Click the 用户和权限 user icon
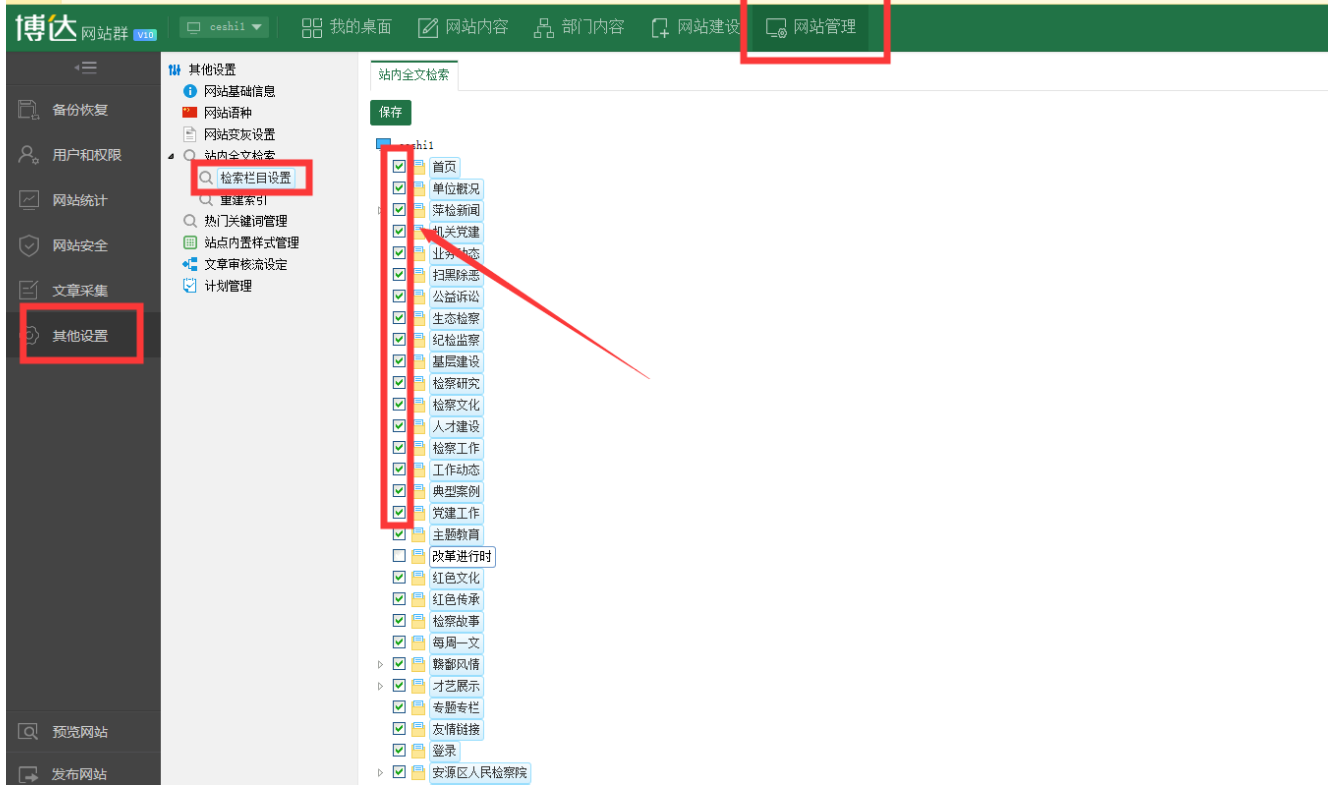The width and height of the screenshot is (1334, 785). coord(29,155)
